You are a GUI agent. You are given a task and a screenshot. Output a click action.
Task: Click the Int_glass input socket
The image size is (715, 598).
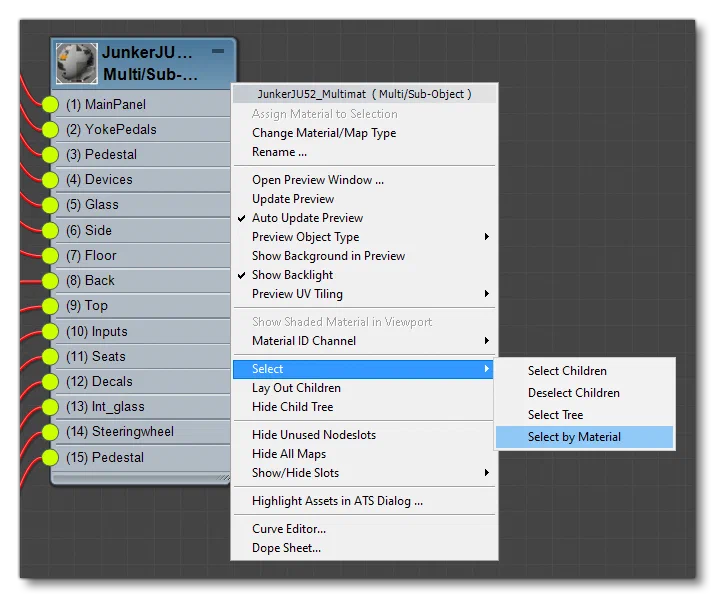50,407
